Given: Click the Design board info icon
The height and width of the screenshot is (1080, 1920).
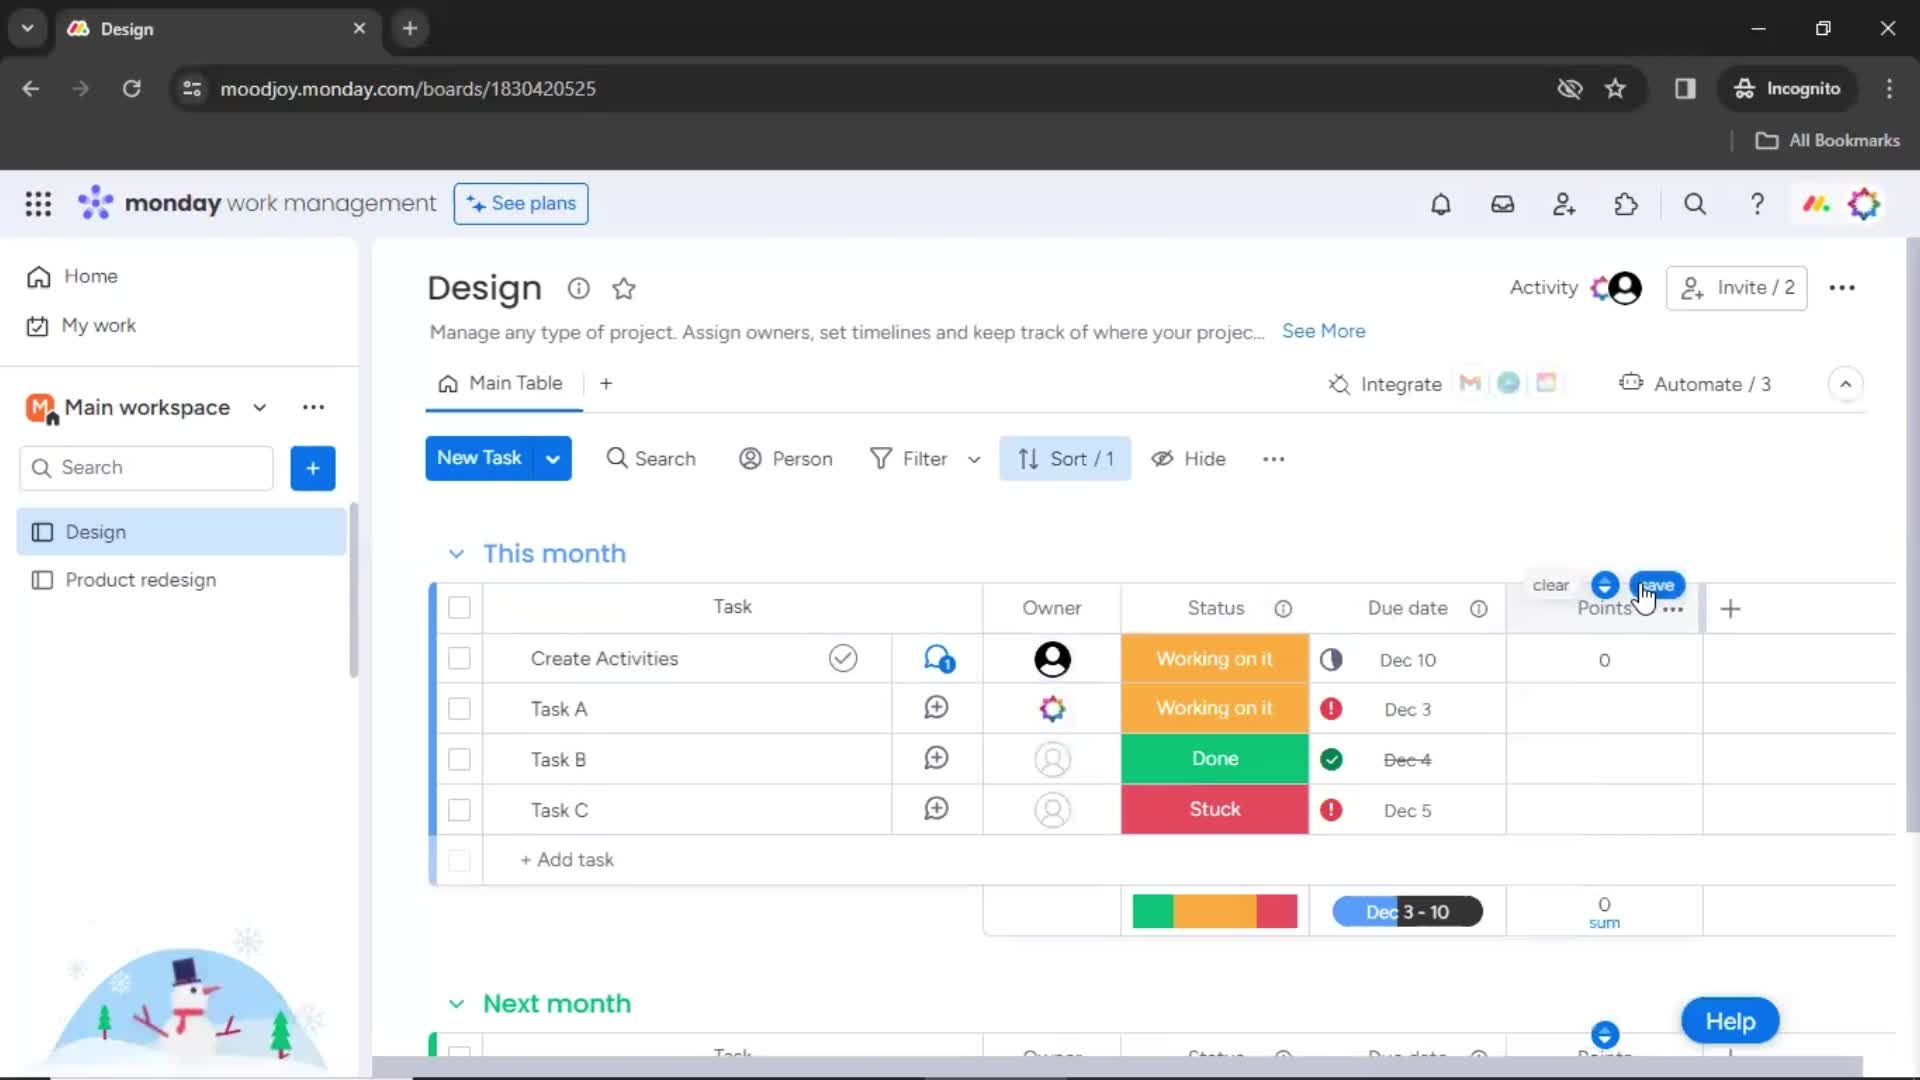Looking at the screenshot, I should click(x=578, y=287).
